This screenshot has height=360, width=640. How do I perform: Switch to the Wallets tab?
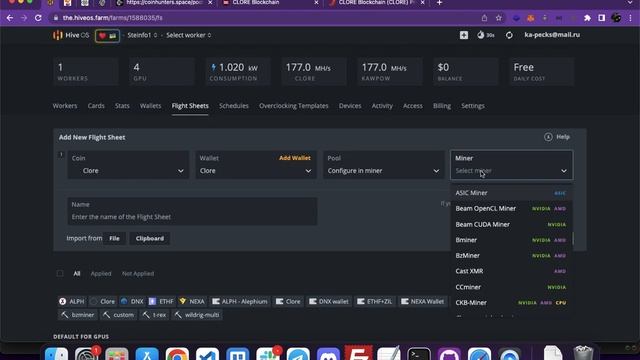[x=150, y=106]
